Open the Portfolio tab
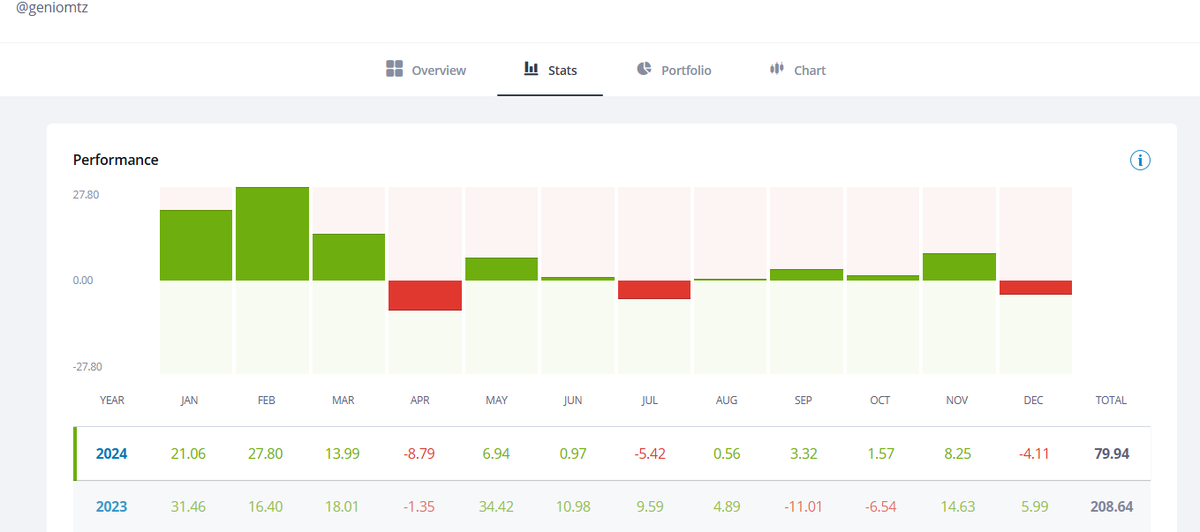The height and width of the screenshot is (532, 1200). click(x=673, y=70)
